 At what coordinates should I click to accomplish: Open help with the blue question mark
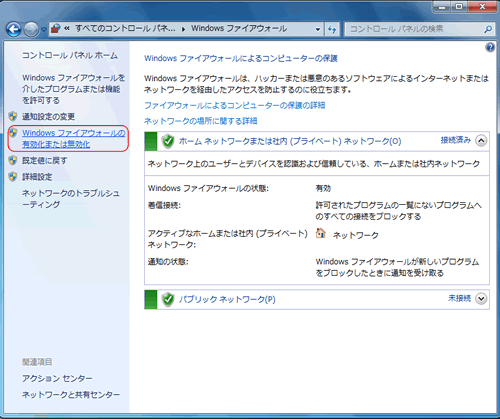coord(490,47)
